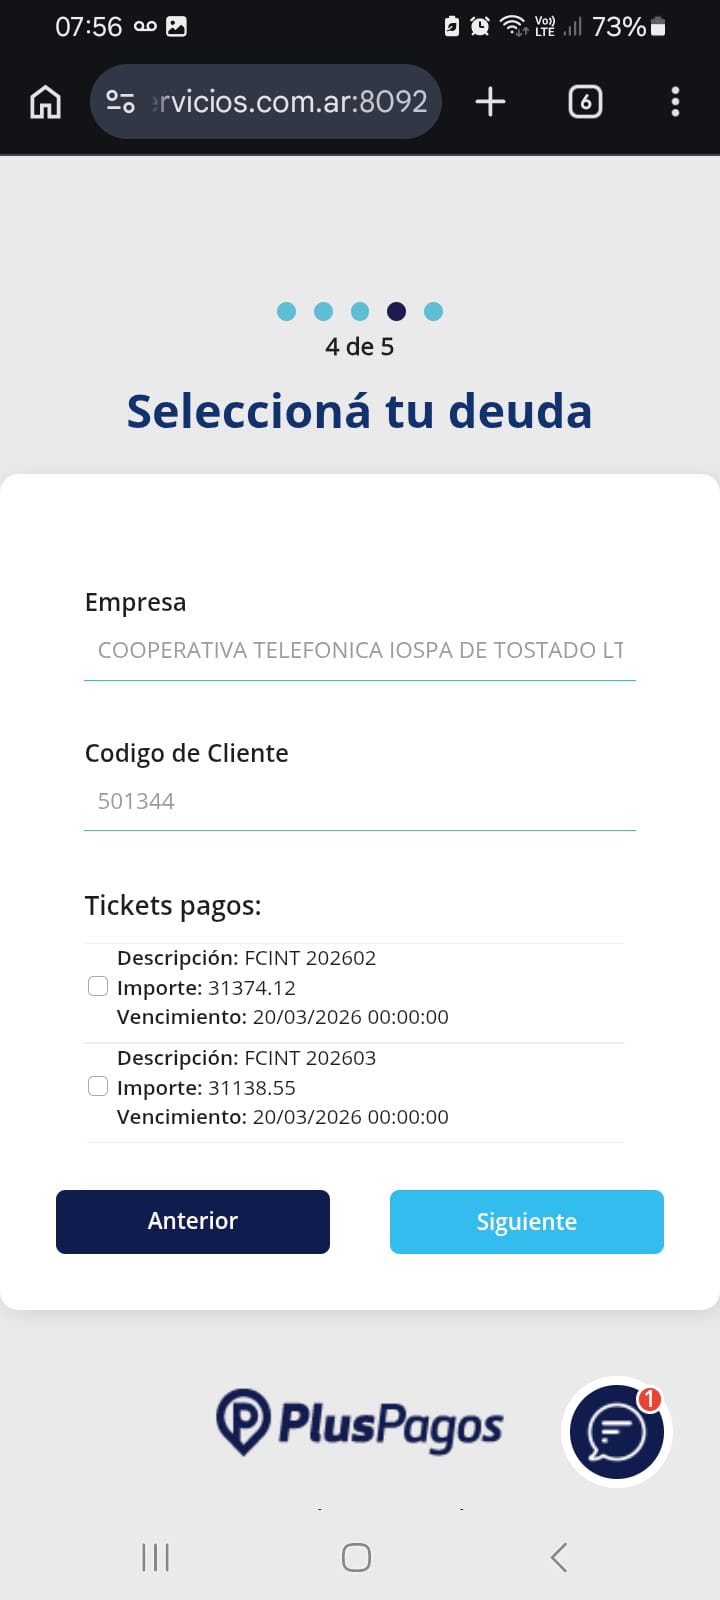The width and height of the screenshot is (720, 1600).
Task: Tap the address bar URL text
Action: [x=290, y=102]
